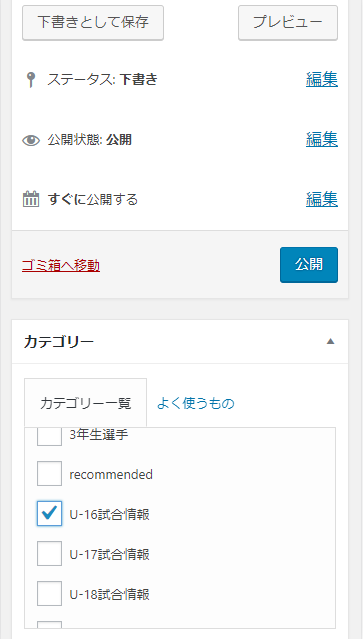The width and height of the screenshot is (363, 639).
Task: Click the status pin icon
Action: click(31, 80)
